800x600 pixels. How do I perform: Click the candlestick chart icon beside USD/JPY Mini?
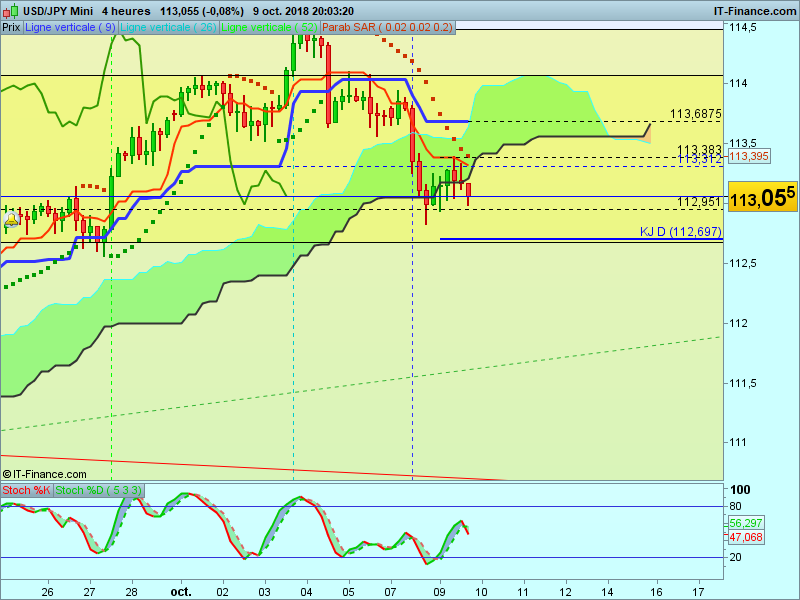point(11,11)
